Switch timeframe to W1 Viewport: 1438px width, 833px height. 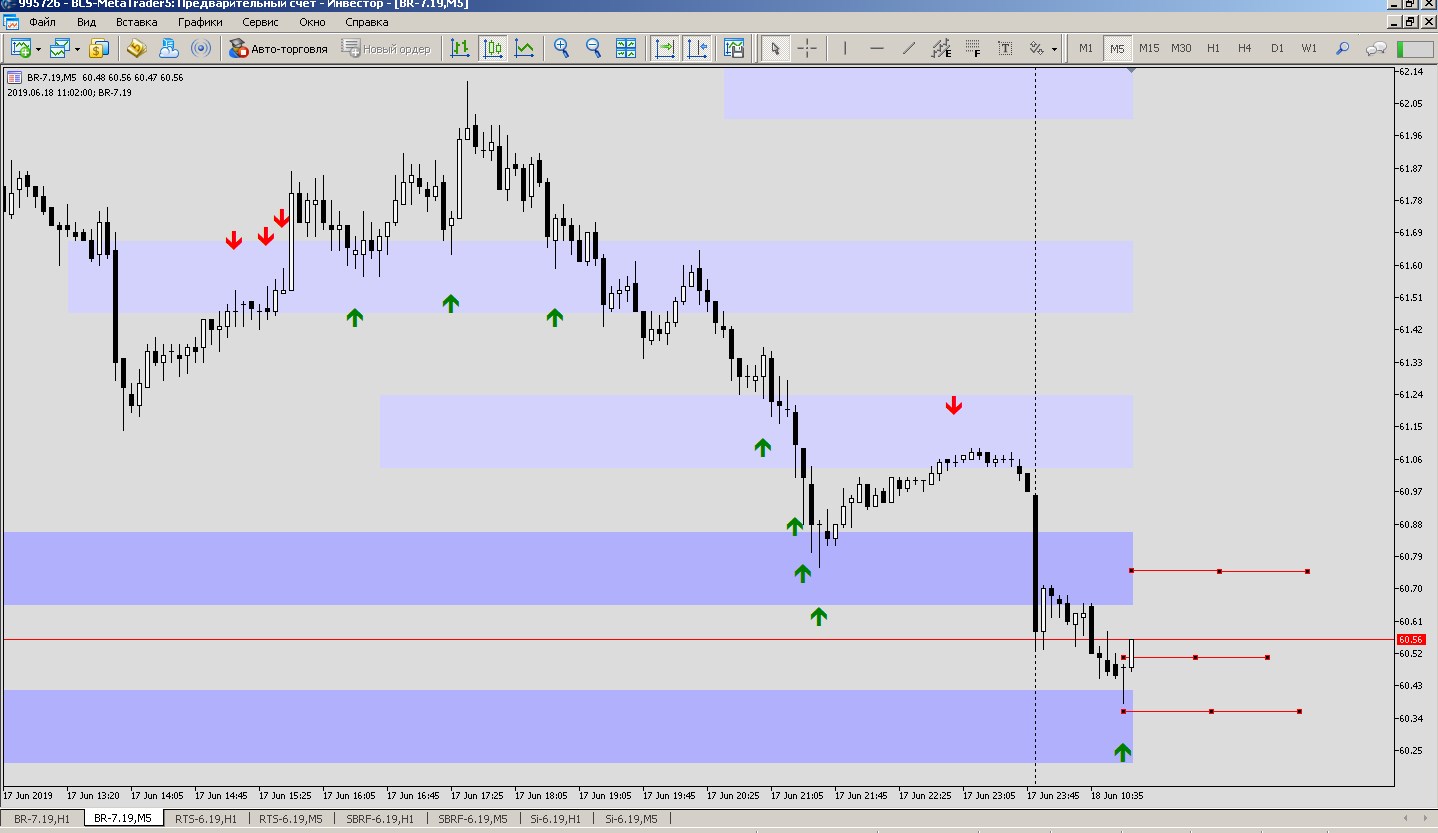tap(1309, 48)
